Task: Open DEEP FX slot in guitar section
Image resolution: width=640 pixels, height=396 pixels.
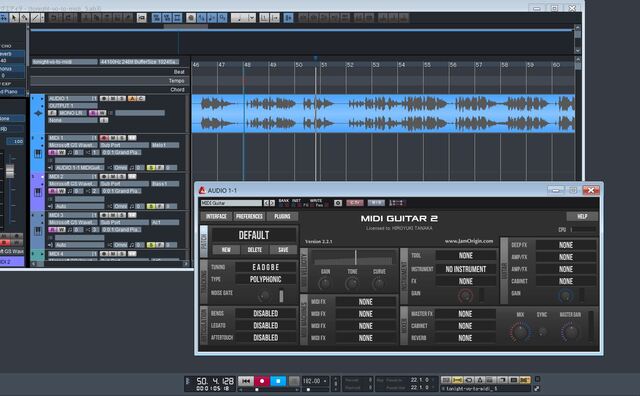Action: click(x=566, y=245)
